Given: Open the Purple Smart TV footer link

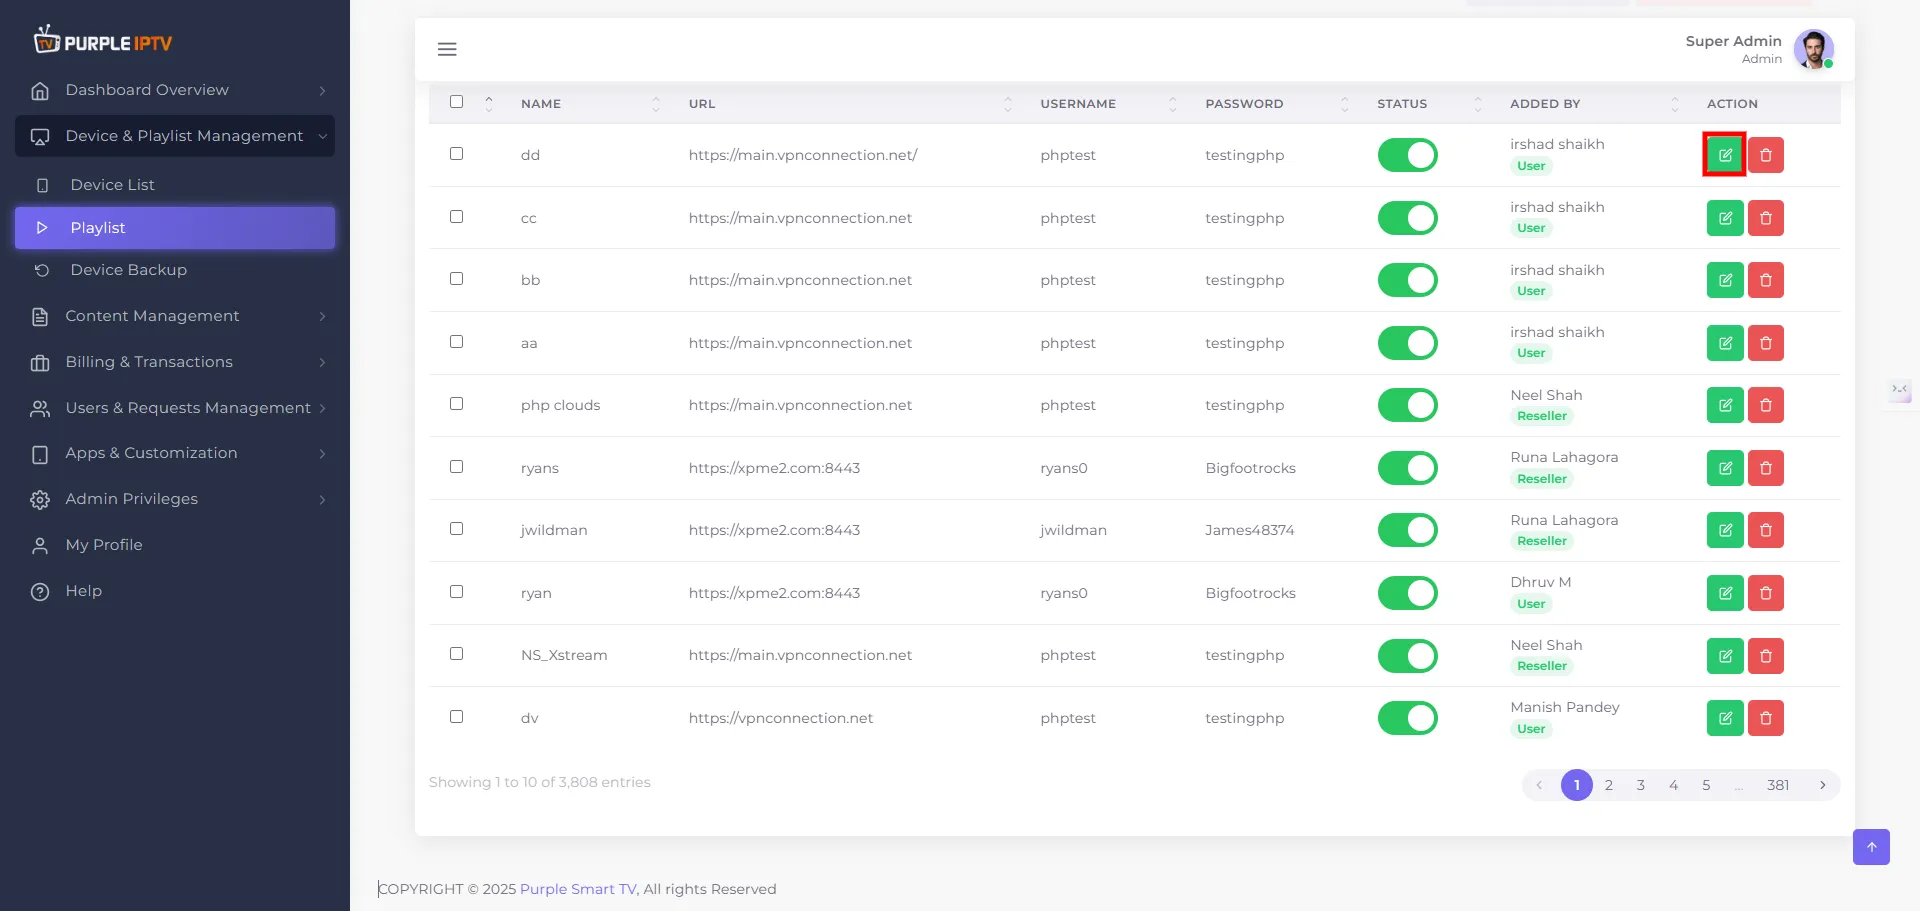Looking at the screenshot, I should (x=578, y=889).
